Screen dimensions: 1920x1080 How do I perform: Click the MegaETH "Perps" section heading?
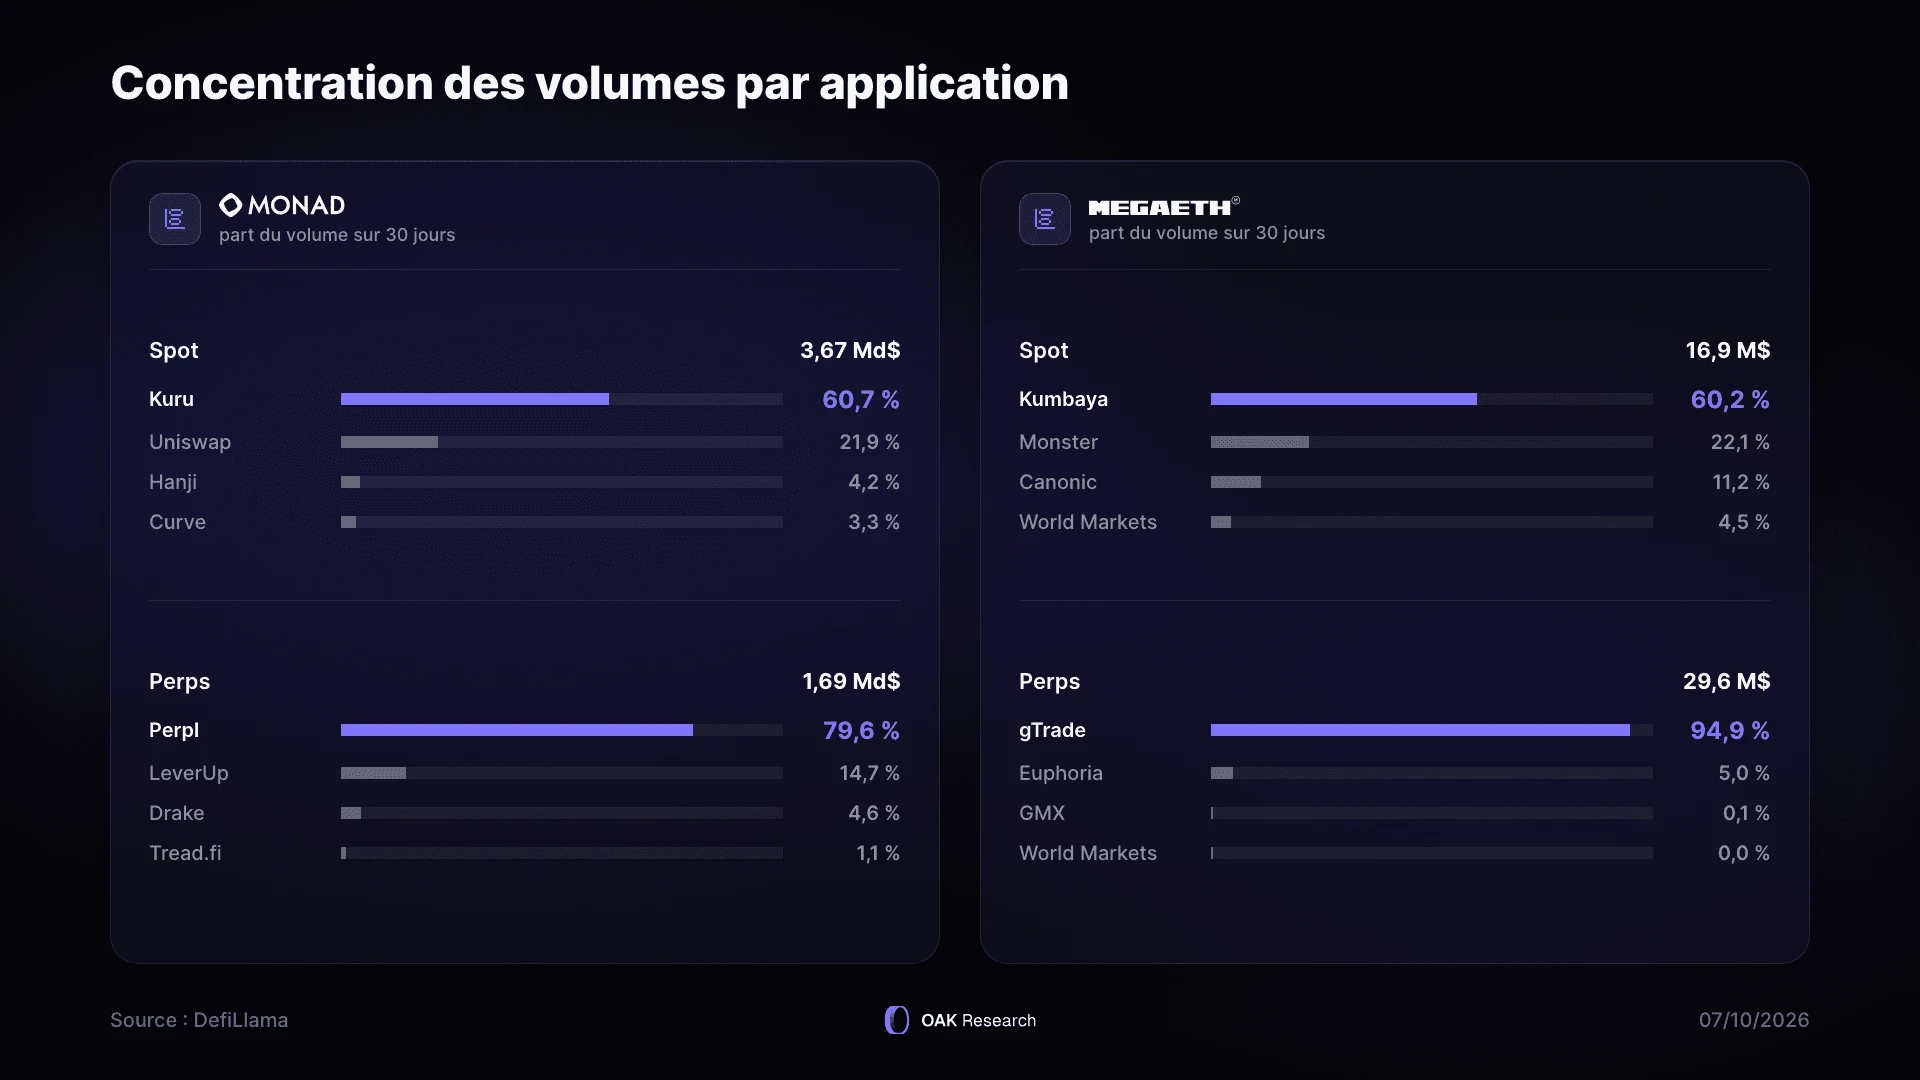pyautogui.click(x=1049, y=681)
